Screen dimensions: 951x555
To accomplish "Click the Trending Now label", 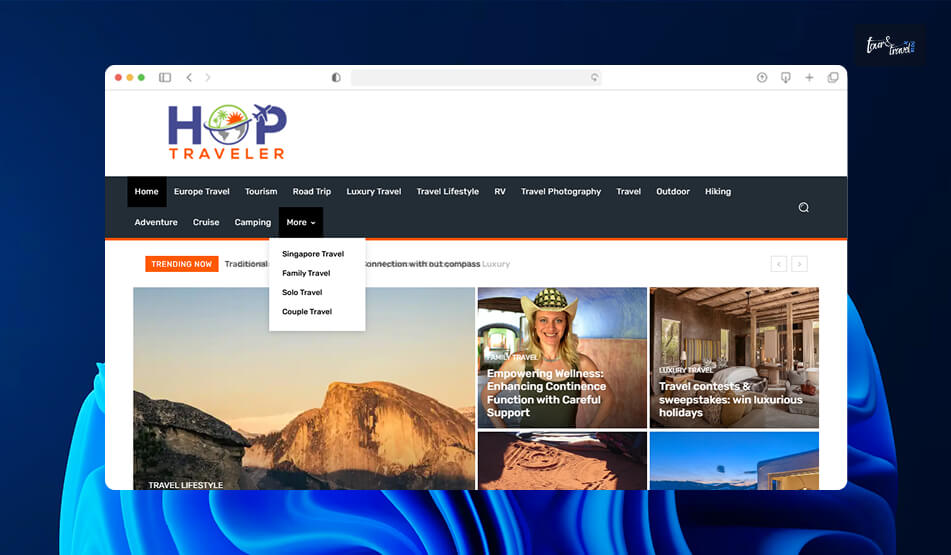I will pos(181,264).
